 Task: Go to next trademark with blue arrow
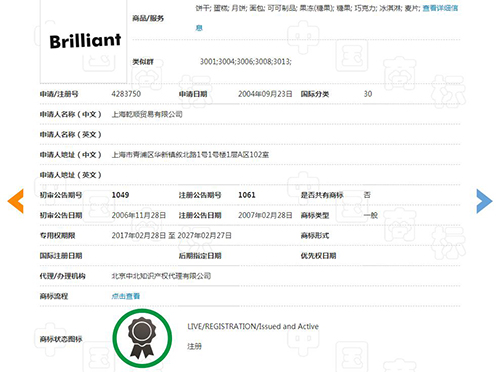click(484, 201)
